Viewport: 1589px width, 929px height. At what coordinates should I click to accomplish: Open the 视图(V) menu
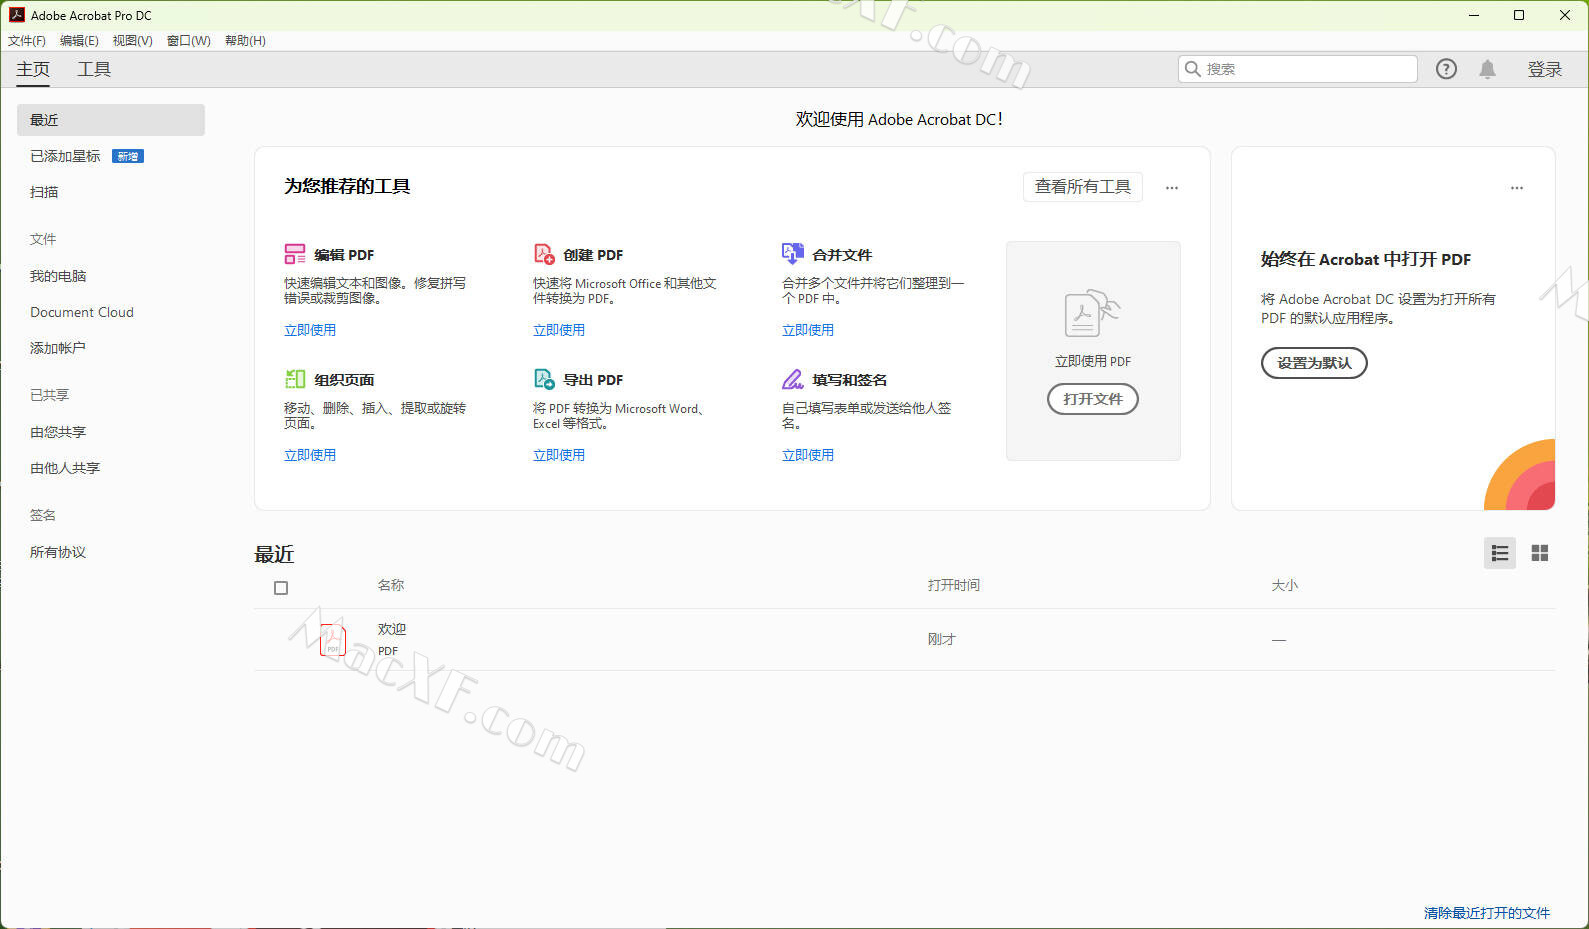point(132,41)
